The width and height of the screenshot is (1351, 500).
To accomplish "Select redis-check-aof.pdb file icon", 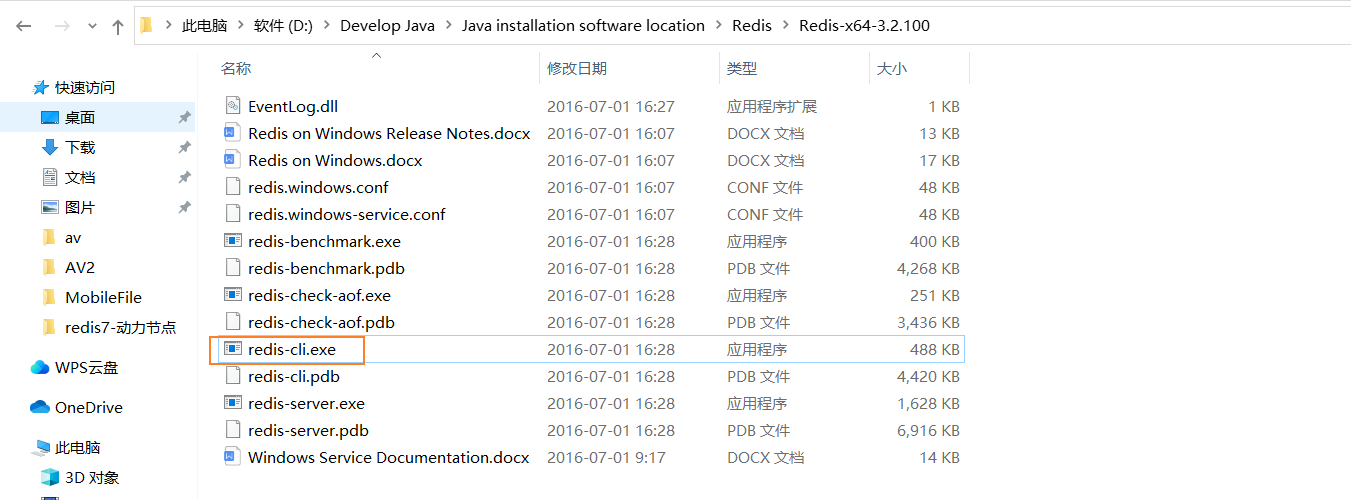I will [x=233, y=322].
